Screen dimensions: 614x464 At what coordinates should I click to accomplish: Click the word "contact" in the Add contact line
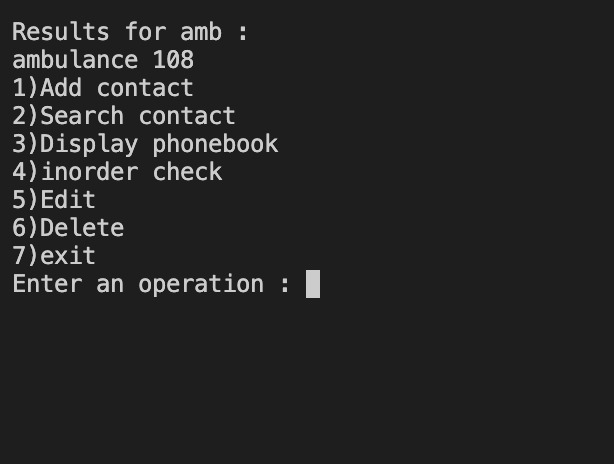point(145,88)
